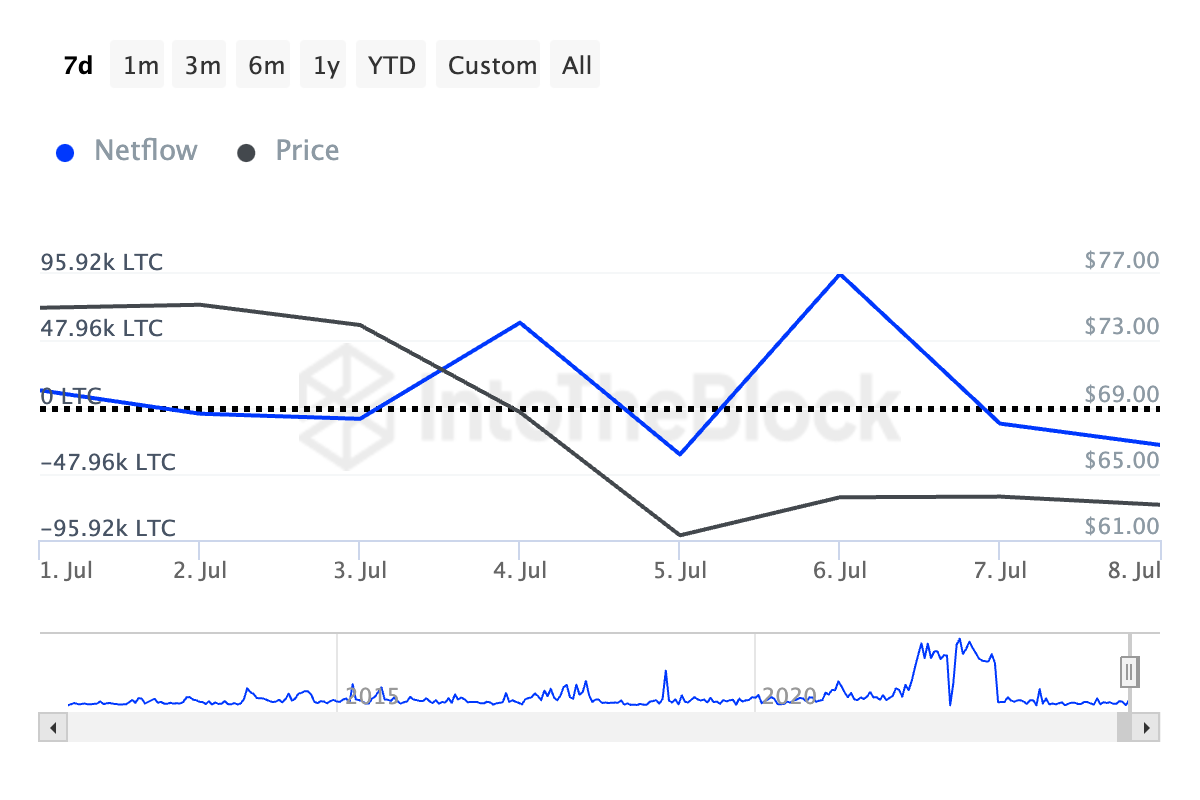Show All historical data
The image size is (1200, 800).
click(x=577, y=66)
